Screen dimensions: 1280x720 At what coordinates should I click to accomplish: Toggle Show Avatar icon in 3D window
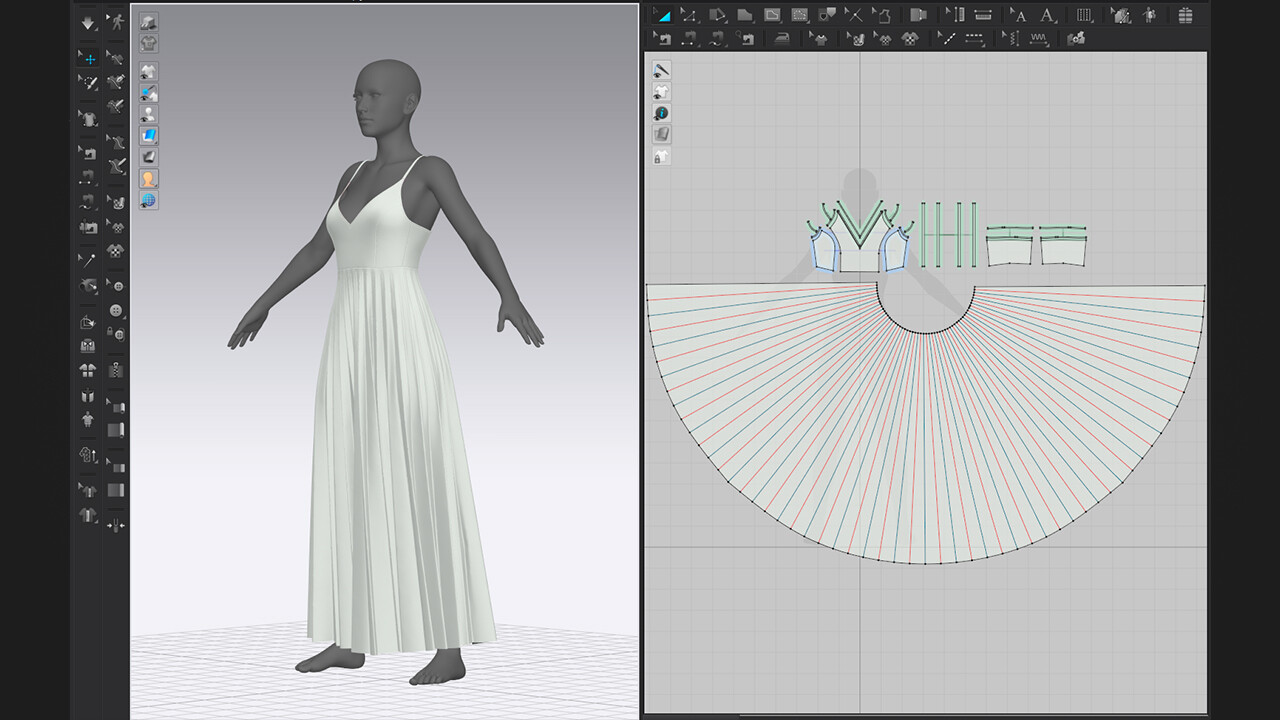148,113
